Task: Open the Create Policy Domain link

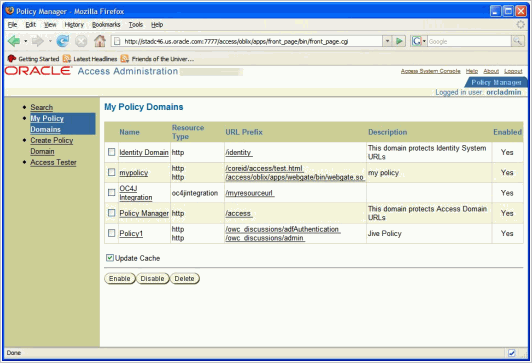Action: [52, 146]
